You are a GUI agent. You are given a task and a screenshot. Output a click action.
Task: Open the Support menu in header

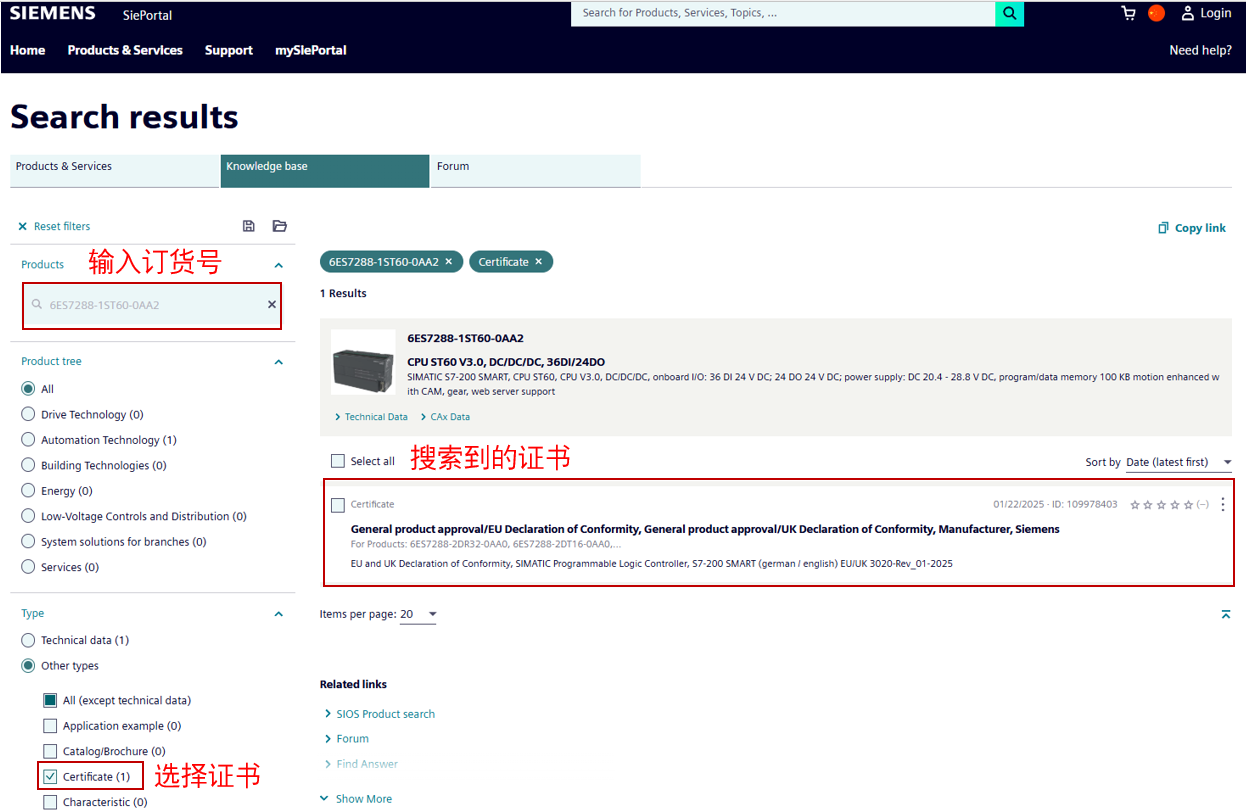[228, 50]
